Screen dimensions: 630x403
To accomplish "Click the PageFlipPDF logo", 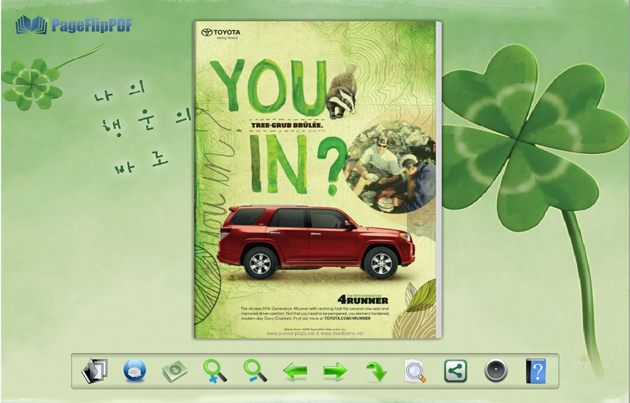I will pyautogui.click(x=74, y=25).
